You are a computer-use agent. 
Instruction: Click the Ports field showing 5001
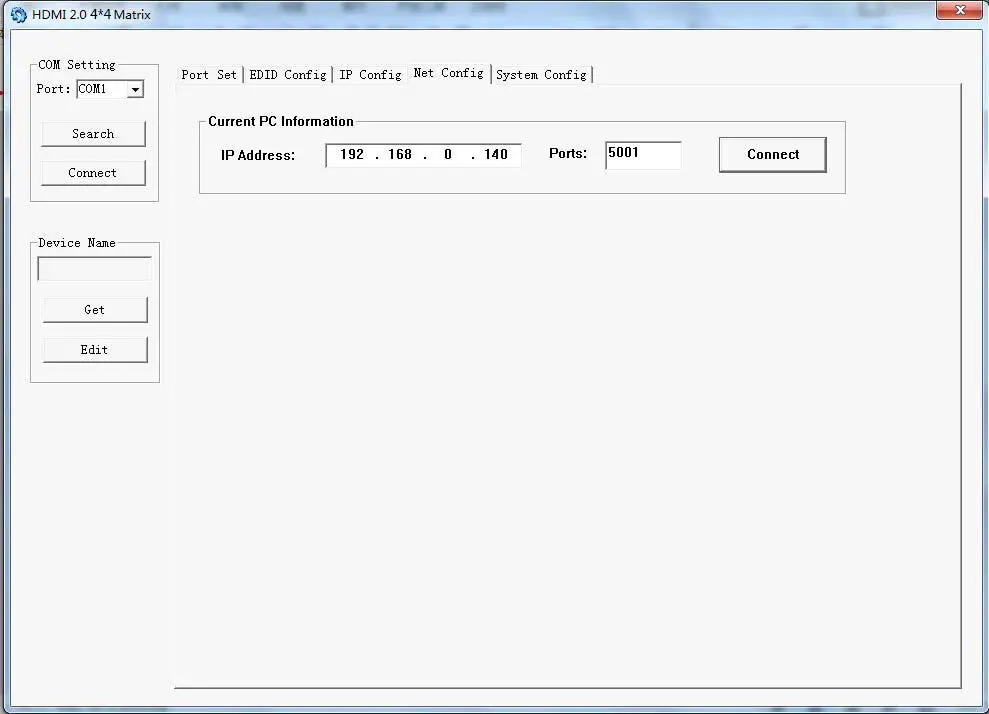(x=643, y=155)
